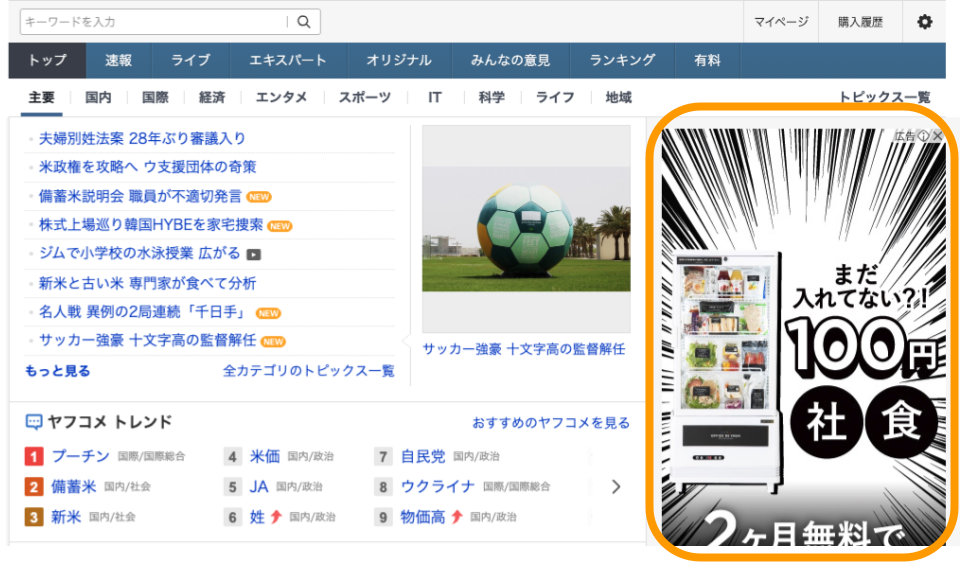Open トピックス一覧 link

(x=885, y=97)
